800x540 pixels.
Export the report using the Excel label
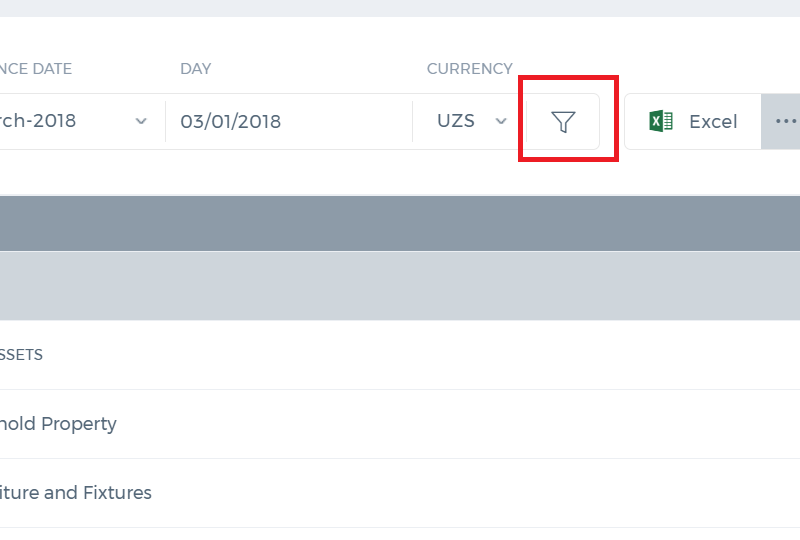713,122
